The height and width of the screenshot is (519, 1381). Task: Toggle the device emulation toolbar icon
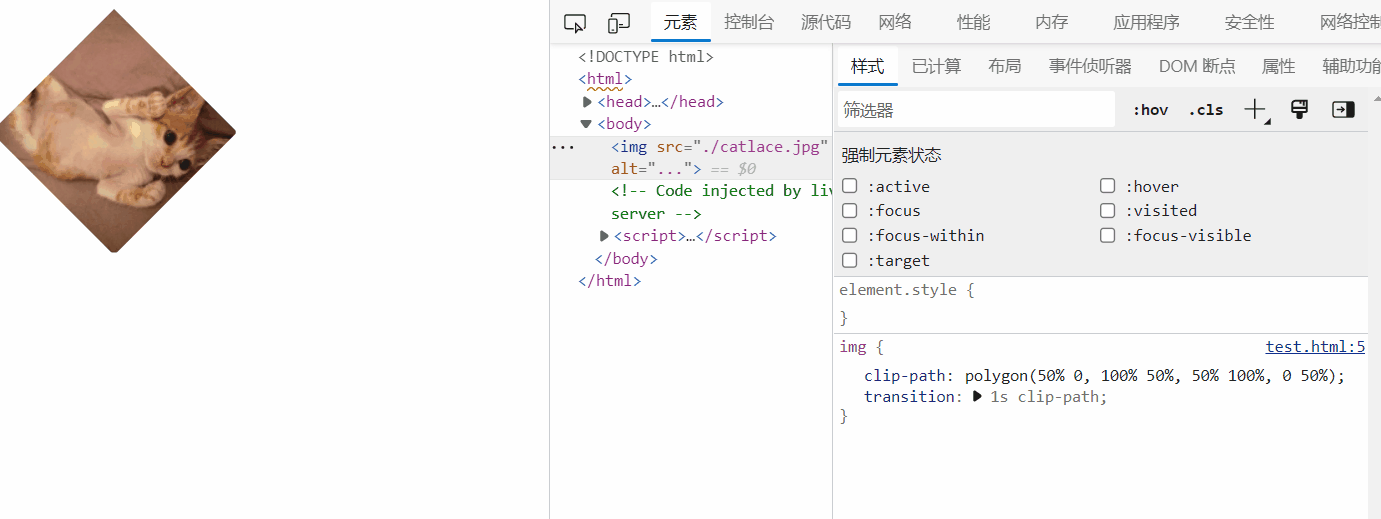point(619,23)
